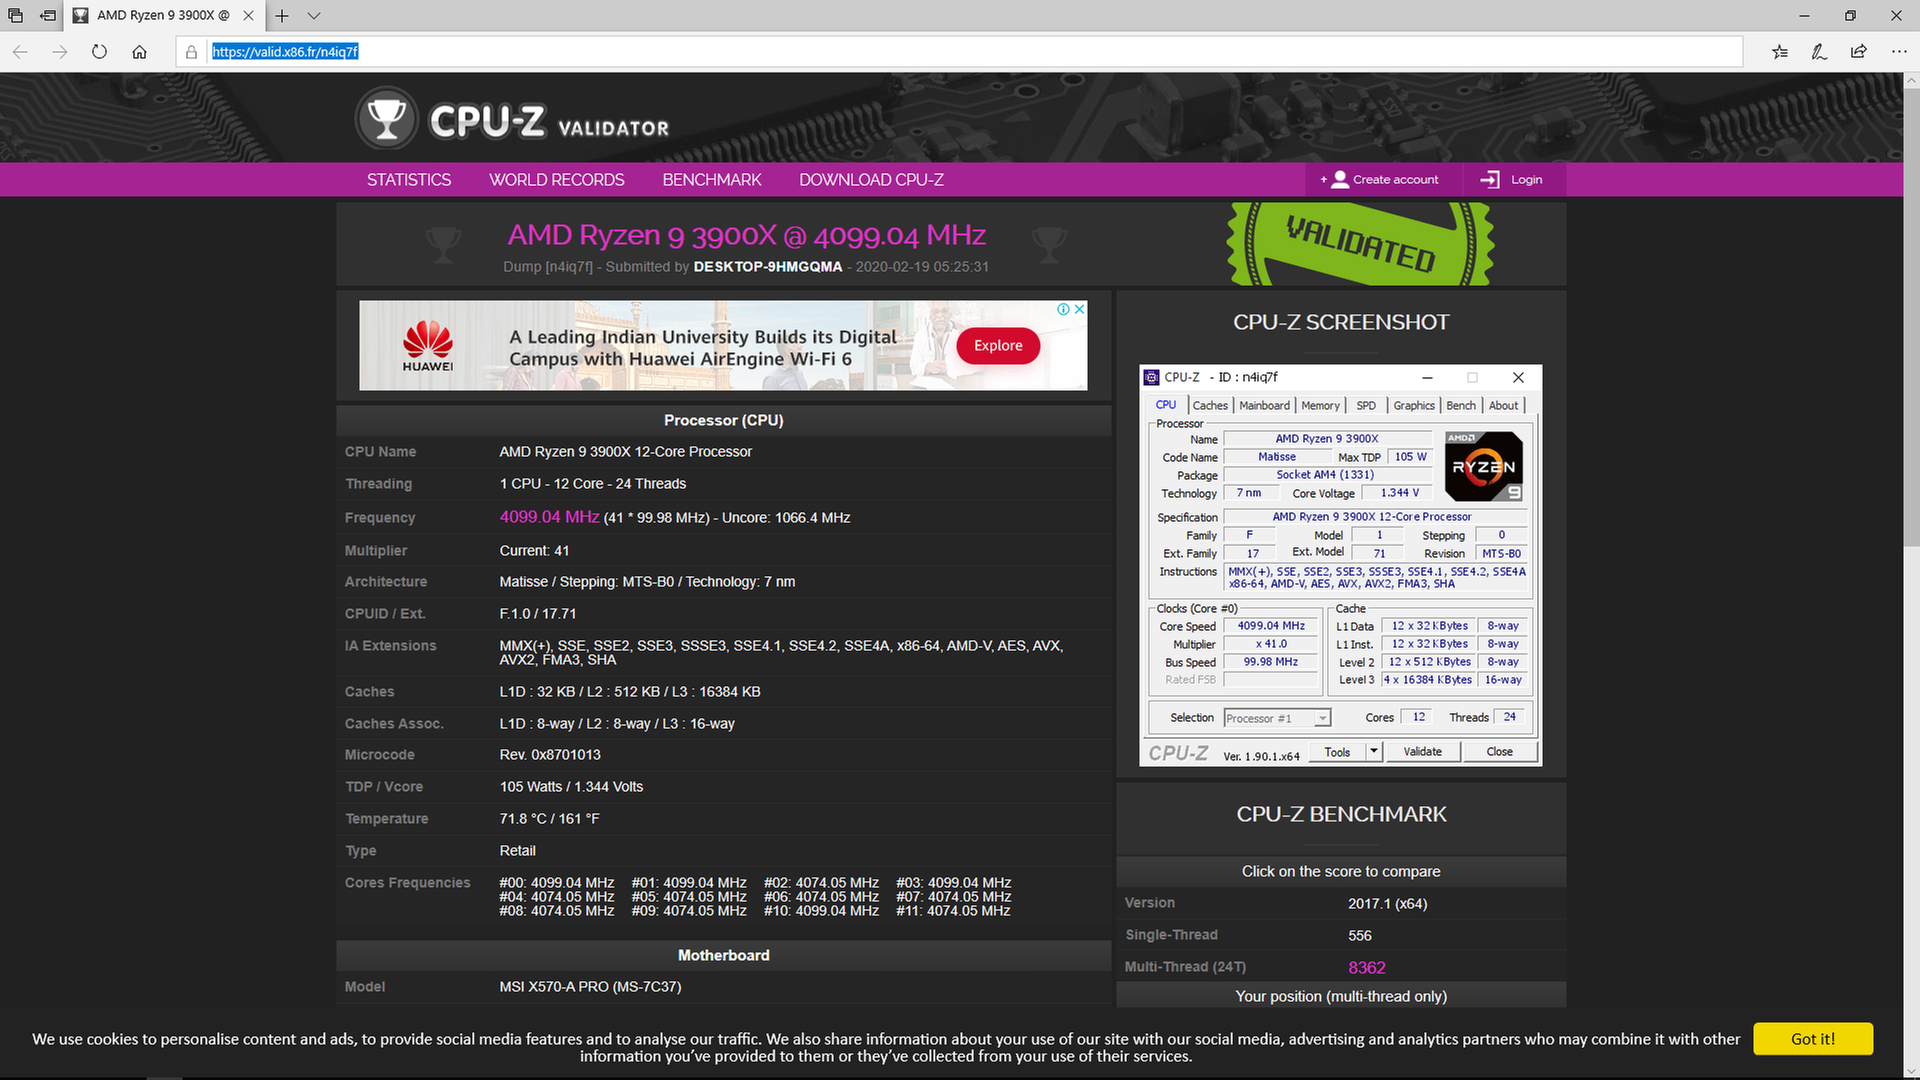Click the ad info icon

1064,309
